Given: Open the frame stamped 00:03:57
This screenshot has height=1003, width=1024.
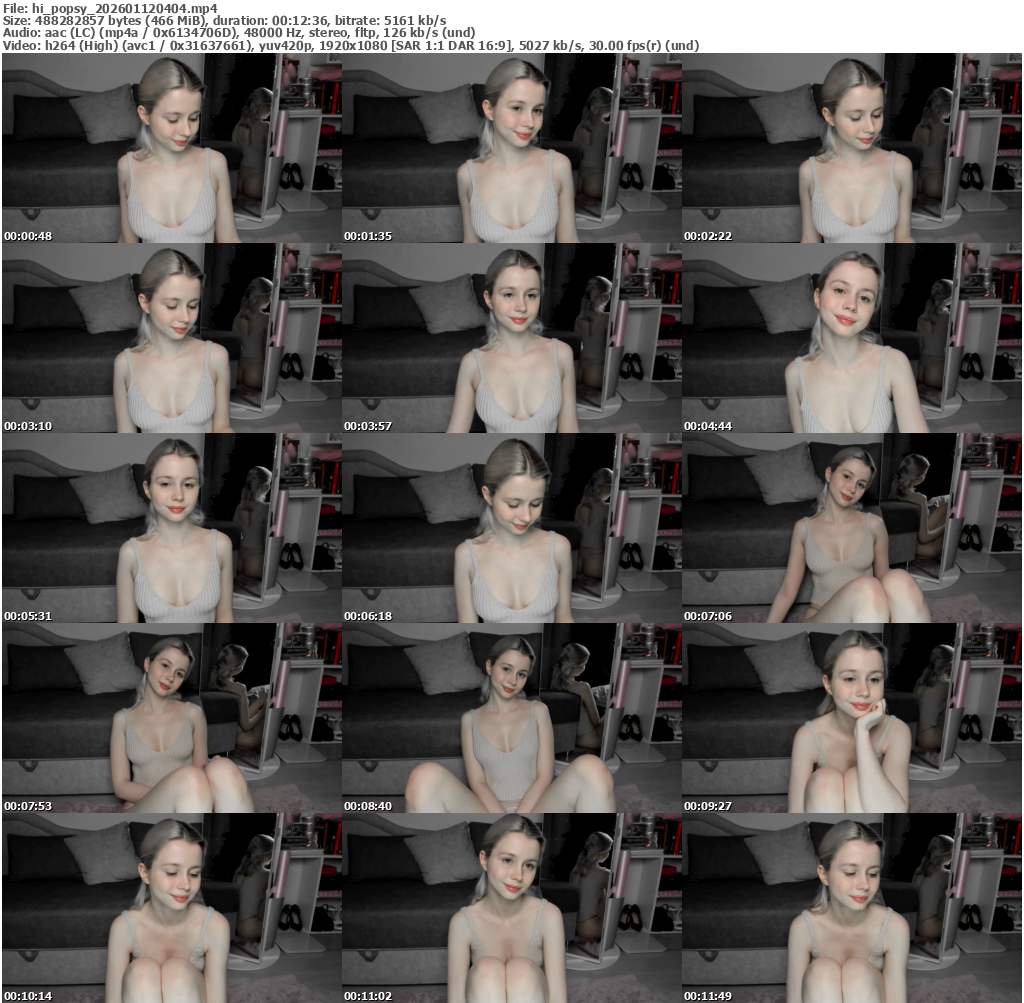Looking at the screenshot, I should pos(512,338).
